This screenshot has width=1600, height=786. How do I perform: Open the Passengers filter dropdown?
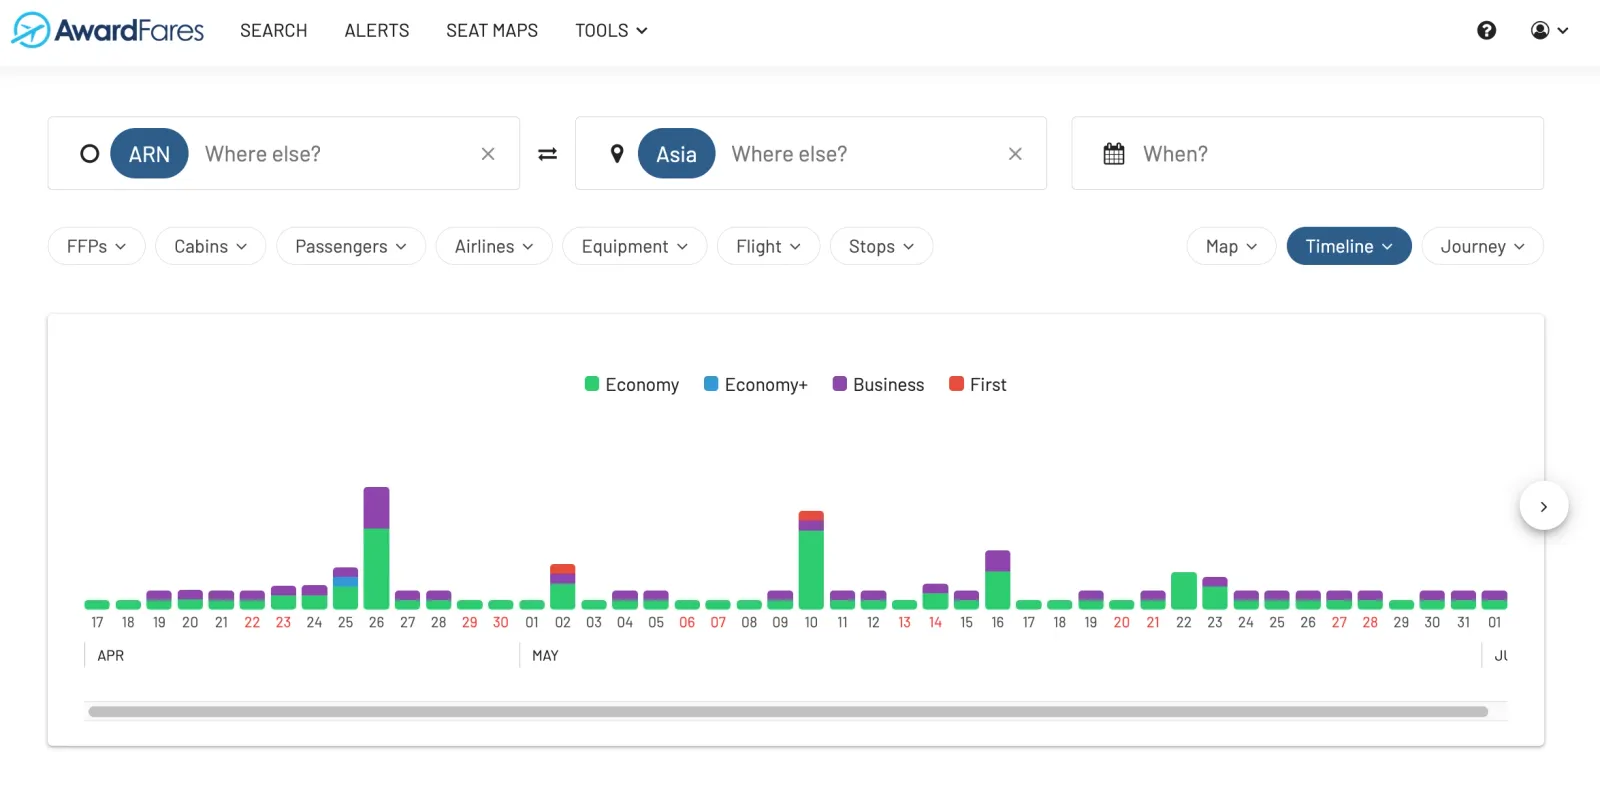pos(351,246)
